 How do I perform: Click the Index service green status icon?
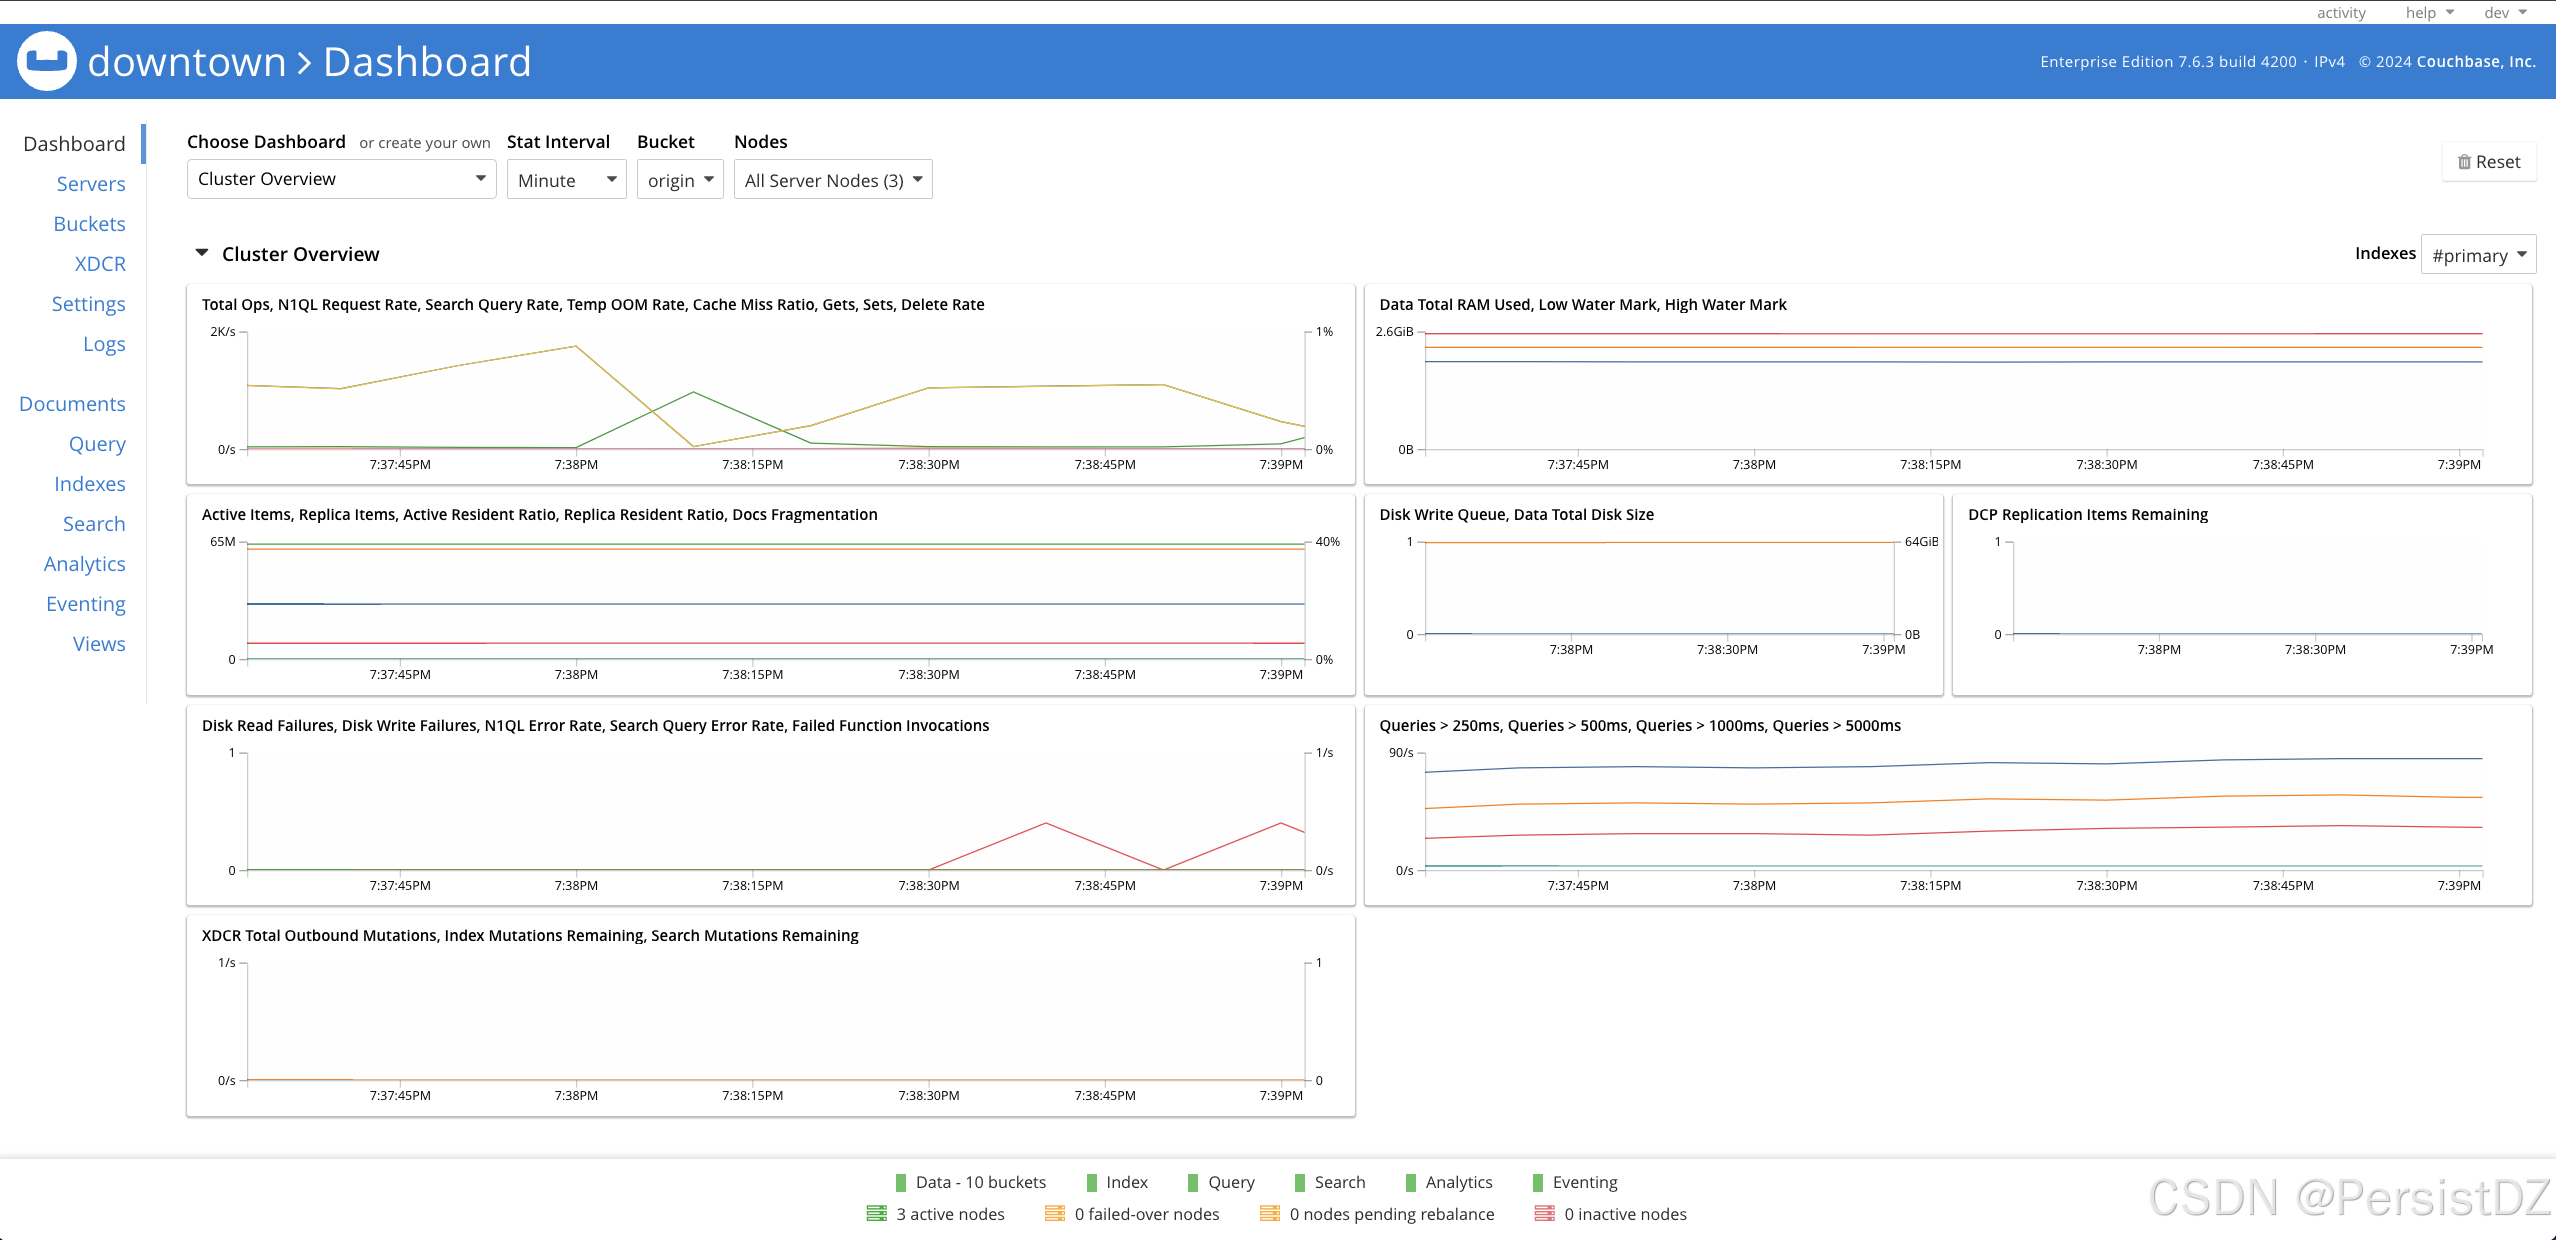pyautogui.click(x=1092, y=1182)
